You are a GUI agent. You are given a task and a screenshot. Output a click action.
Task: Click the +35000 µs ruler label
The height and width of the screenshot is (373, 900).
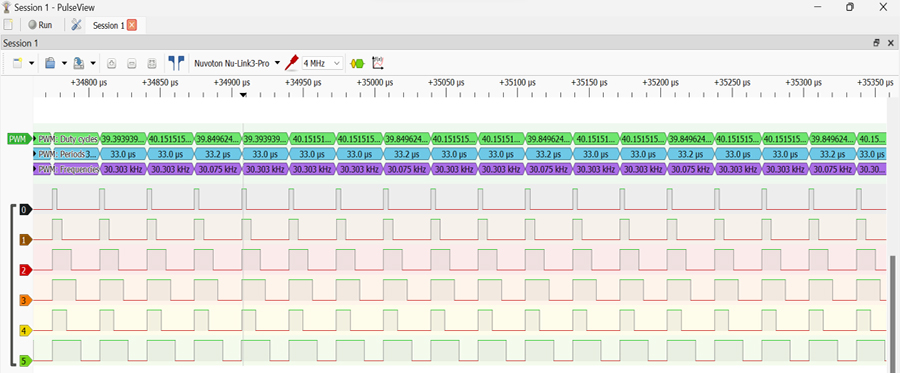coord(374,83)
